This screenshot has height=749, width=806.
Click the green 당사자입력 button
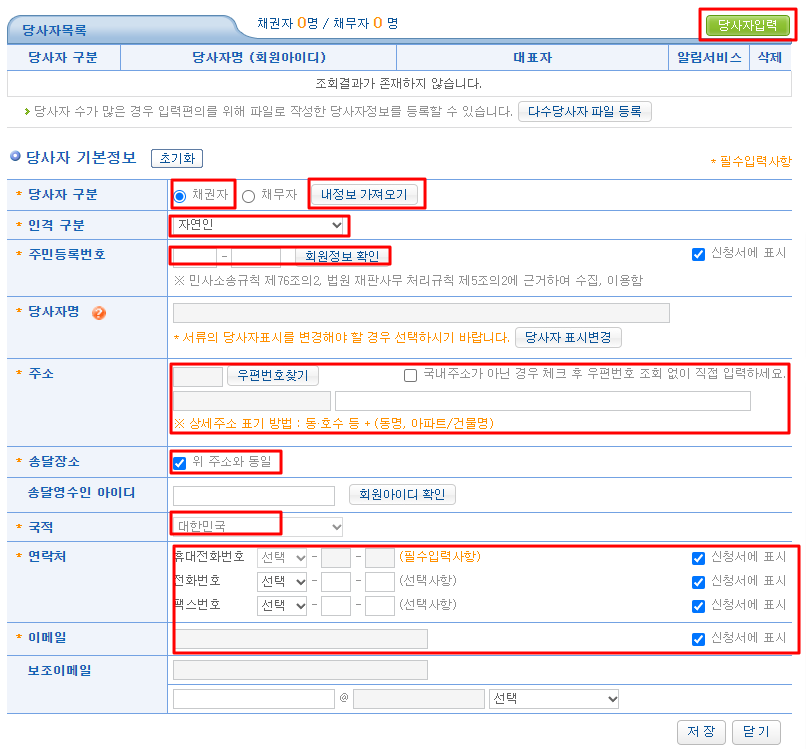point(747,25)
